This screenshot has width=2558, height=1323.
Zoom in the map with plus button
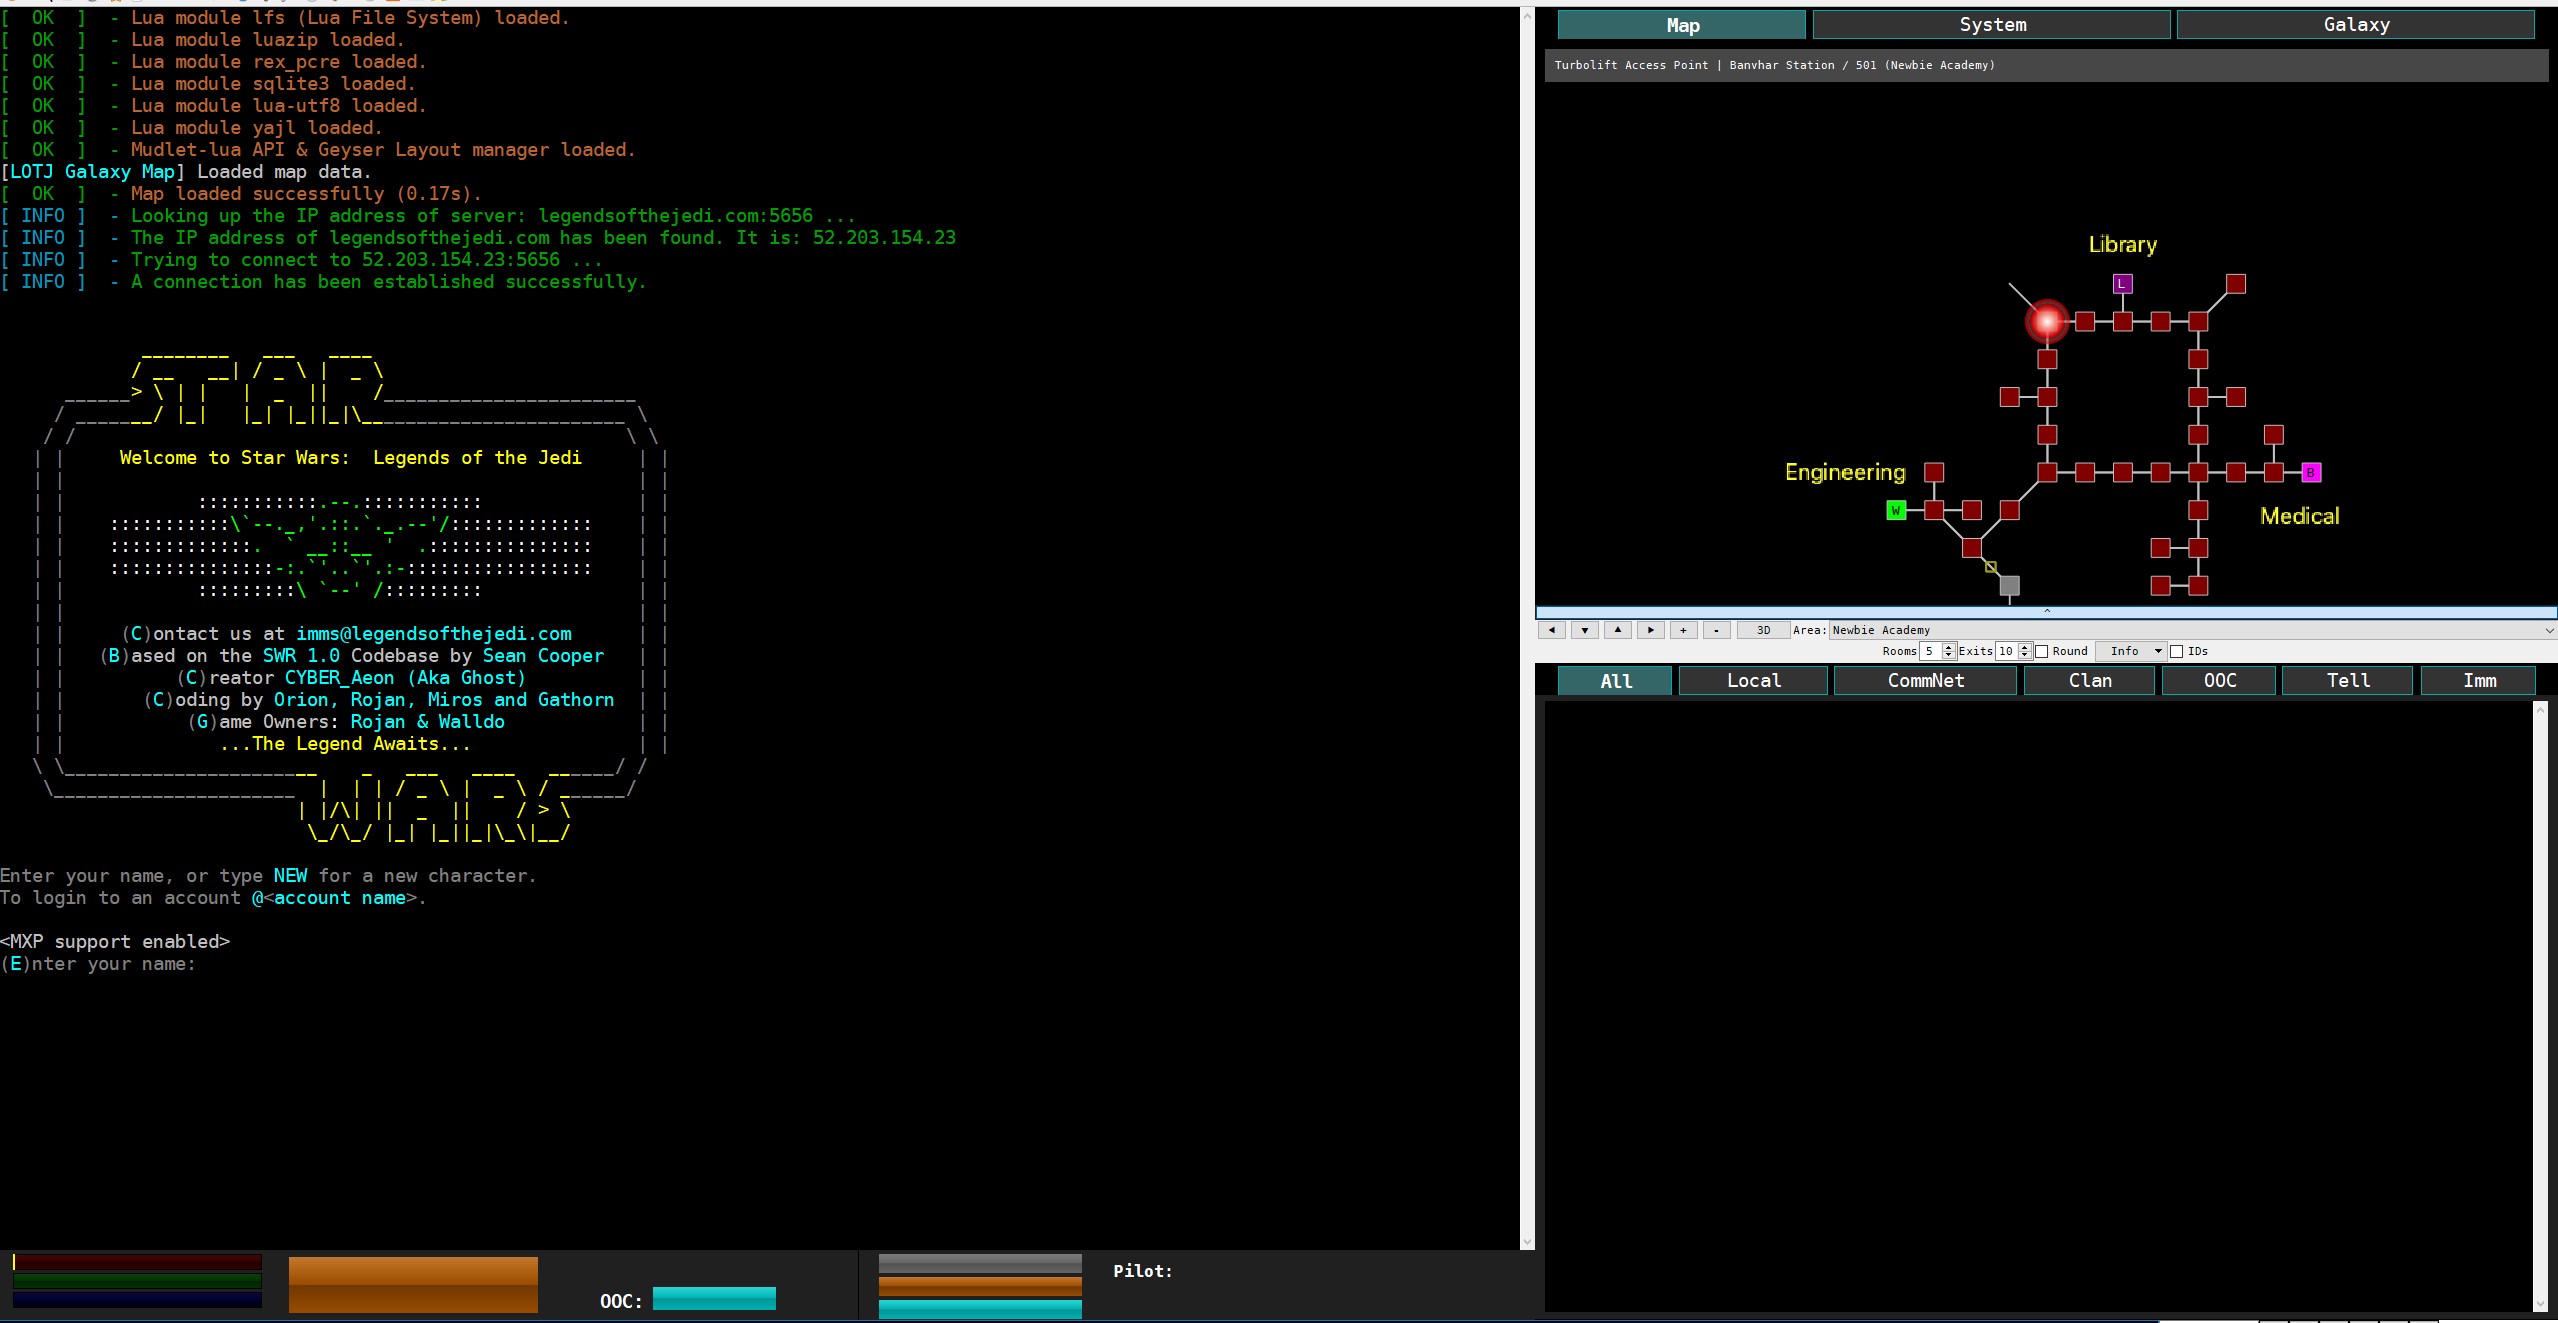pyautogui.click(x=1683, y=630)
